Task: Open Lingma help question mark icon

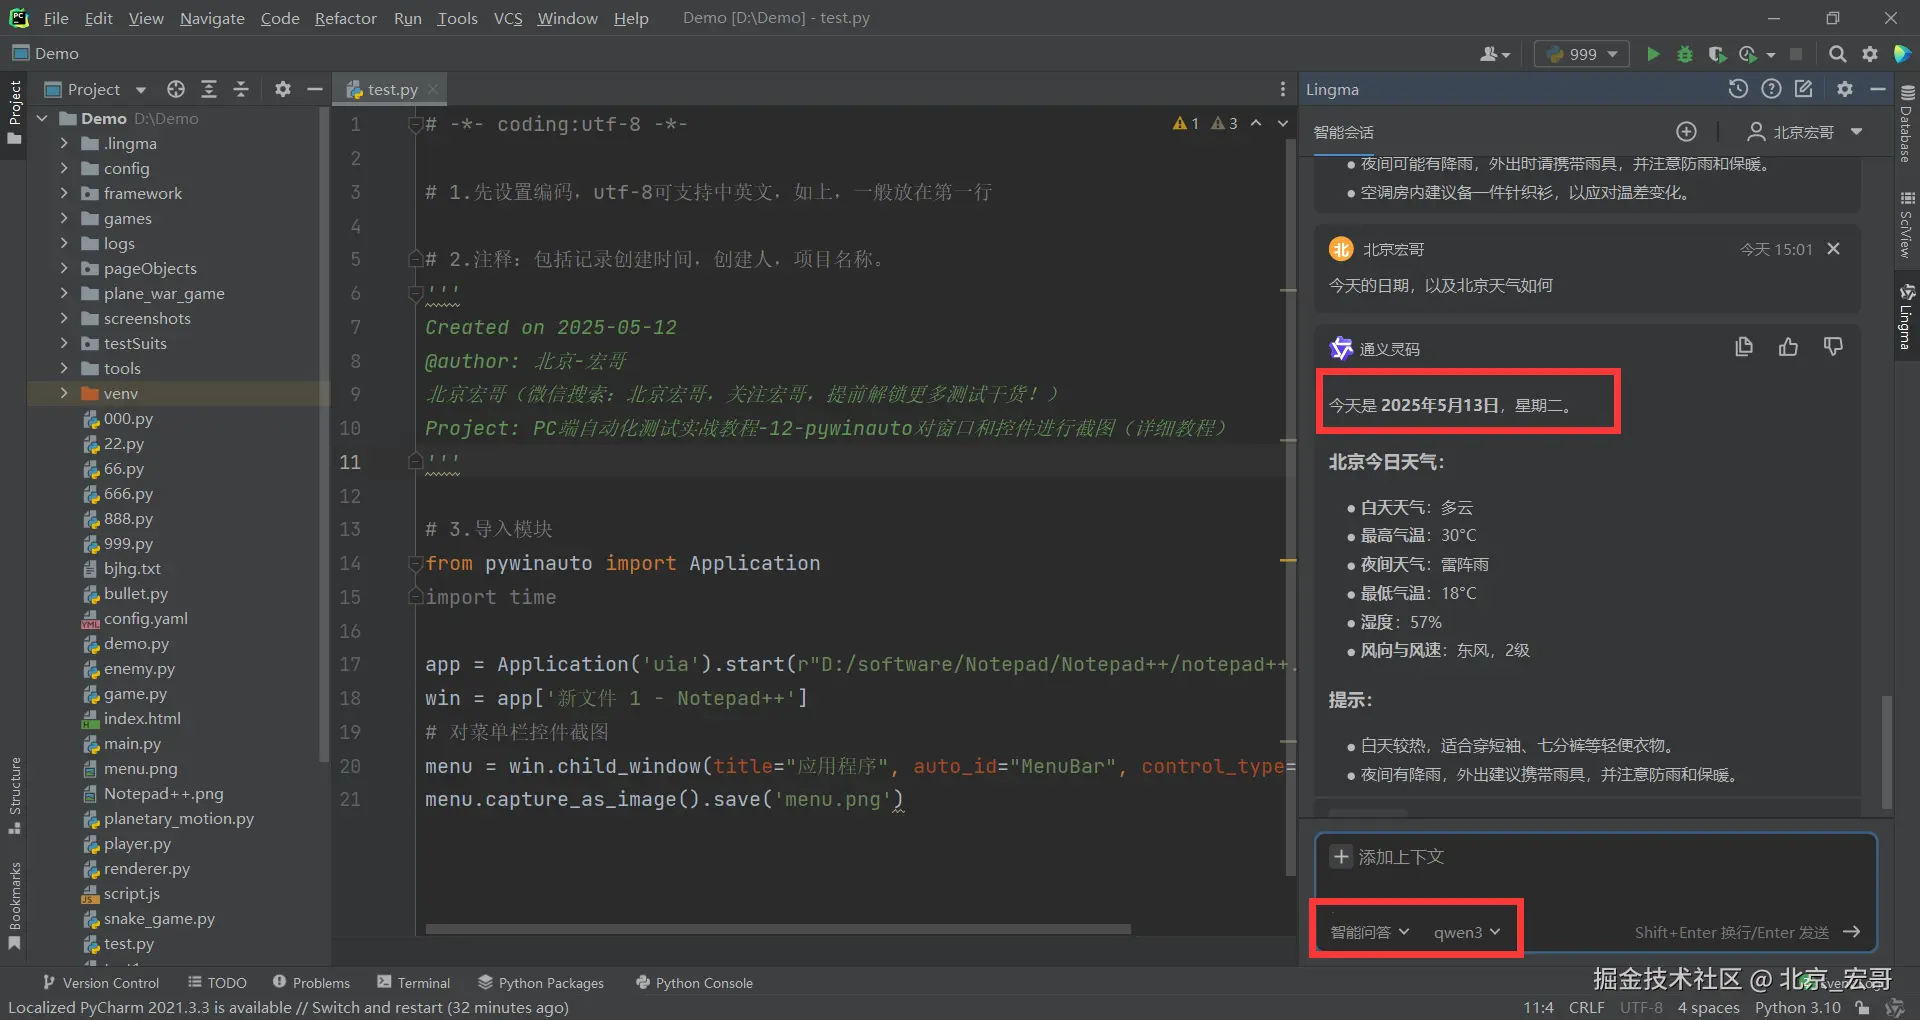Action: (1771, 89)
